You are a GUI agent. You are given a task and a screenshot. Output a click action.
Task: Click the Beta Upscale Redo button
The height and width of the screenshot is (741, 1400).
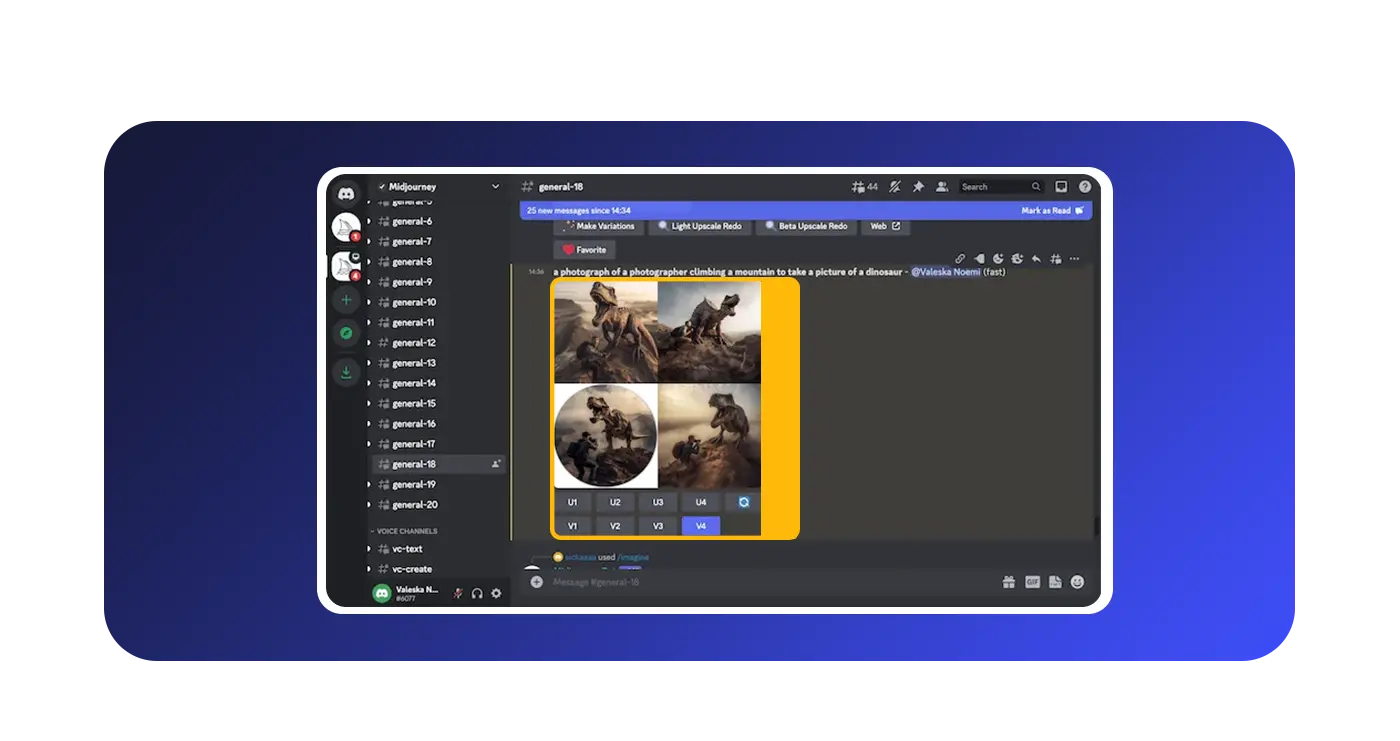tap(806, 226)
